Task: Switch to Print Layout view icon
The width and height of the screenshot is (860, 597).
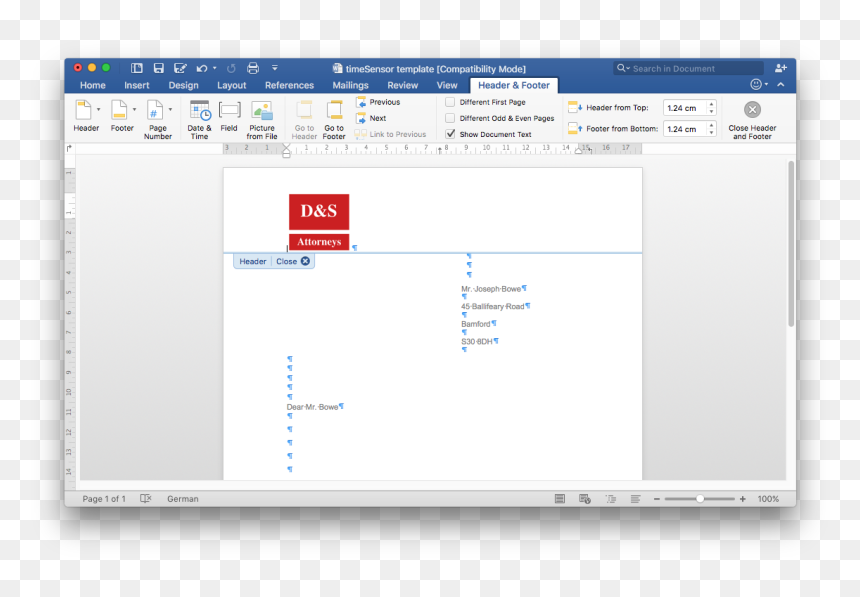Action: pos(559,499)
